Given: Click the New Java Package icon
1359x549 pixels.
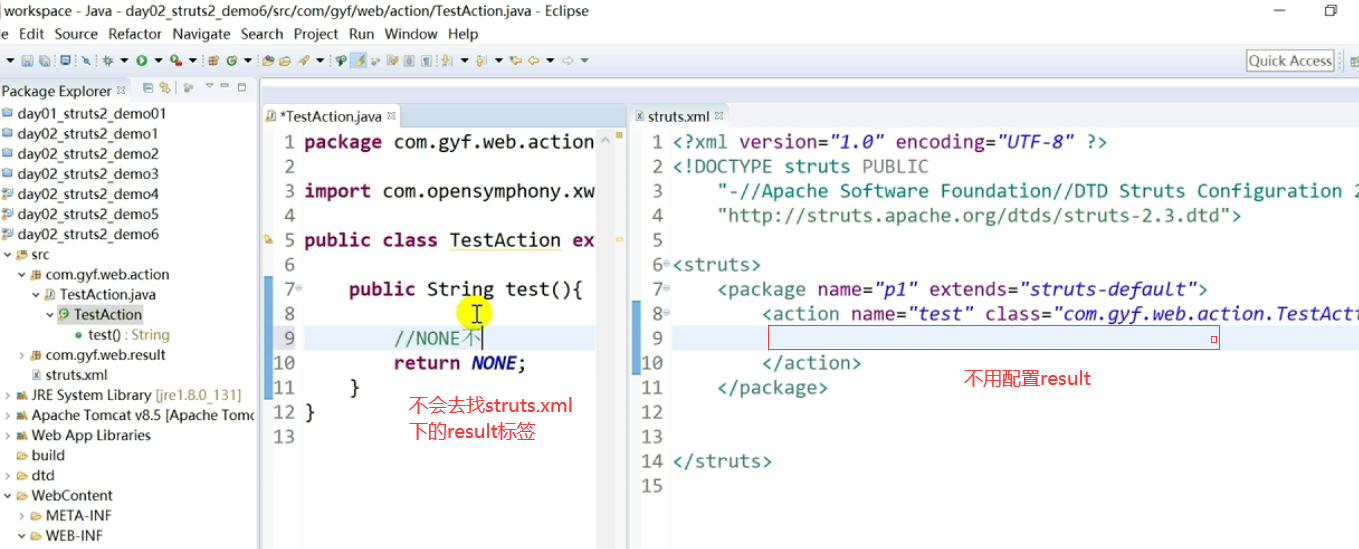Looking at the screenshot, I should pyautogui.click(x=213, y=61).
